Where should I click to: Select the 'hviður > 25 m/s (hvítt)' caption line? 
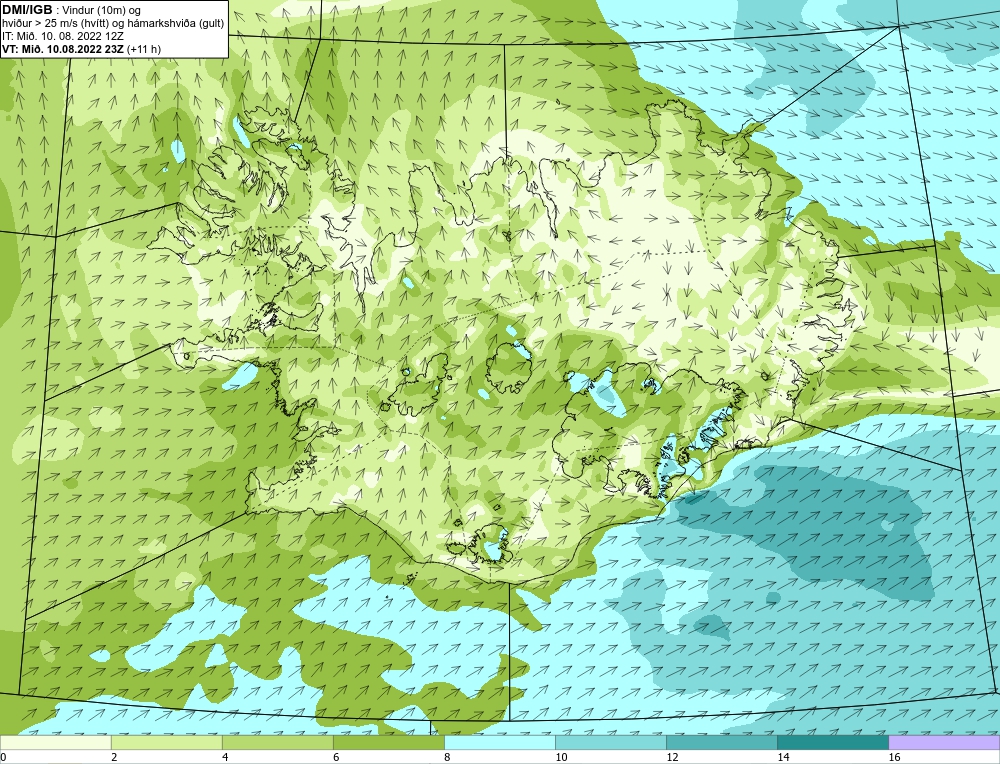click(x=112, y=23)
